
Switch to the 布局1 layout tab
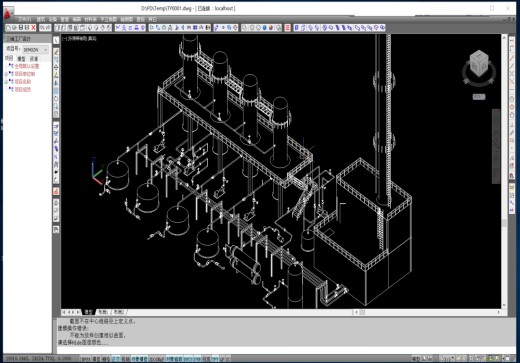(102, 312)
